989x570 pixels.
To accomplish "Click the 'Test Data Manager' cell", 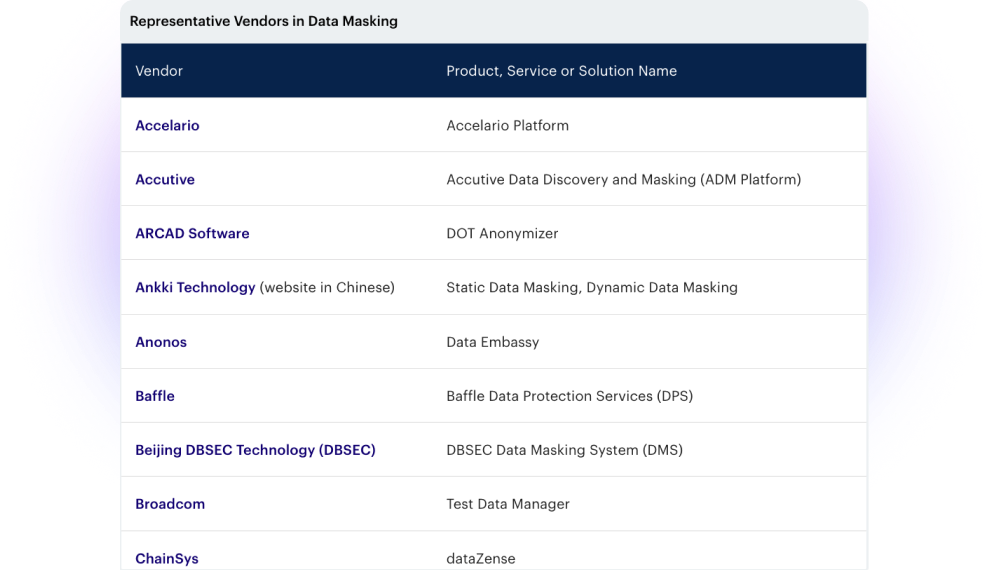I will [508, 504].
